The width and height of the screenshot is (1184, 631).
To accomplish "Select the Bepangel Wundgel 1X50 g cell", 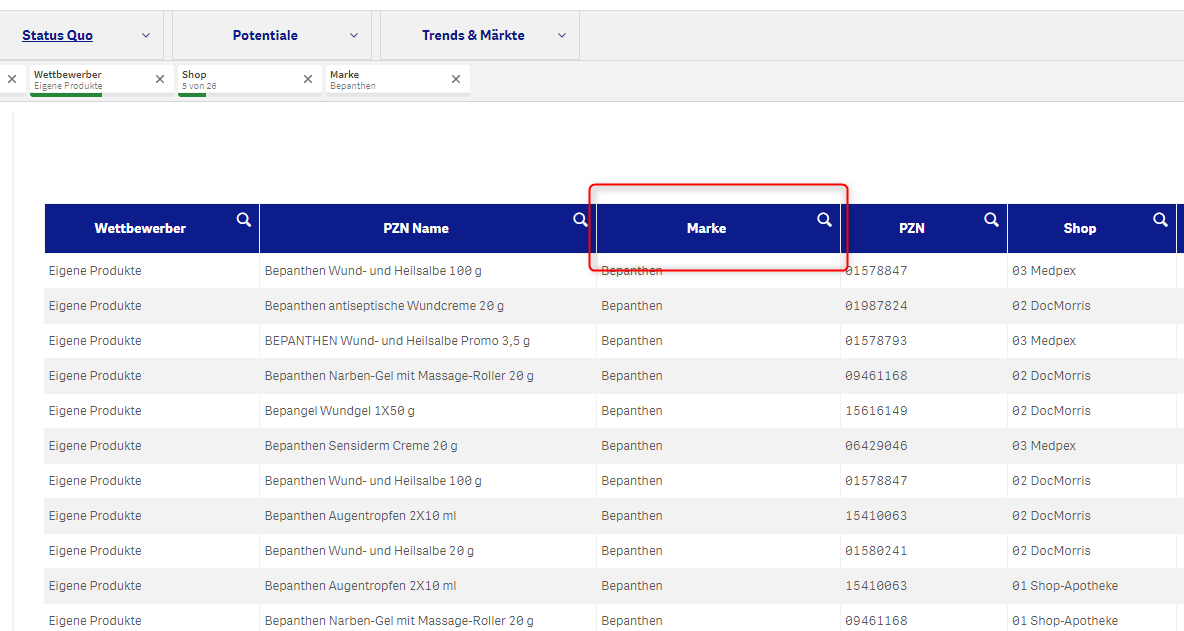I will click(x=339, y=411).
